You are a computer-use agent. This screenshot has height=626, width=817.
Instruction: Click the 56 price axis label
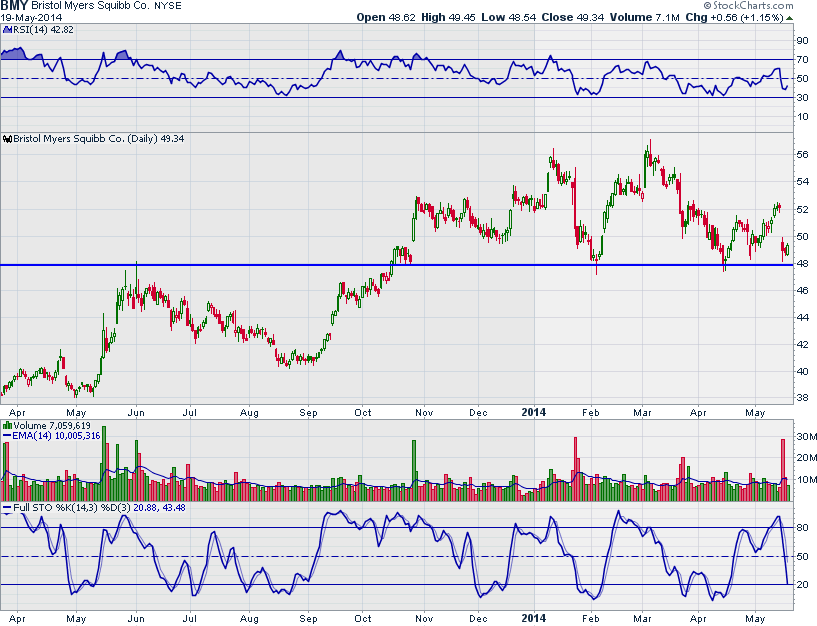tap(802, 154)
